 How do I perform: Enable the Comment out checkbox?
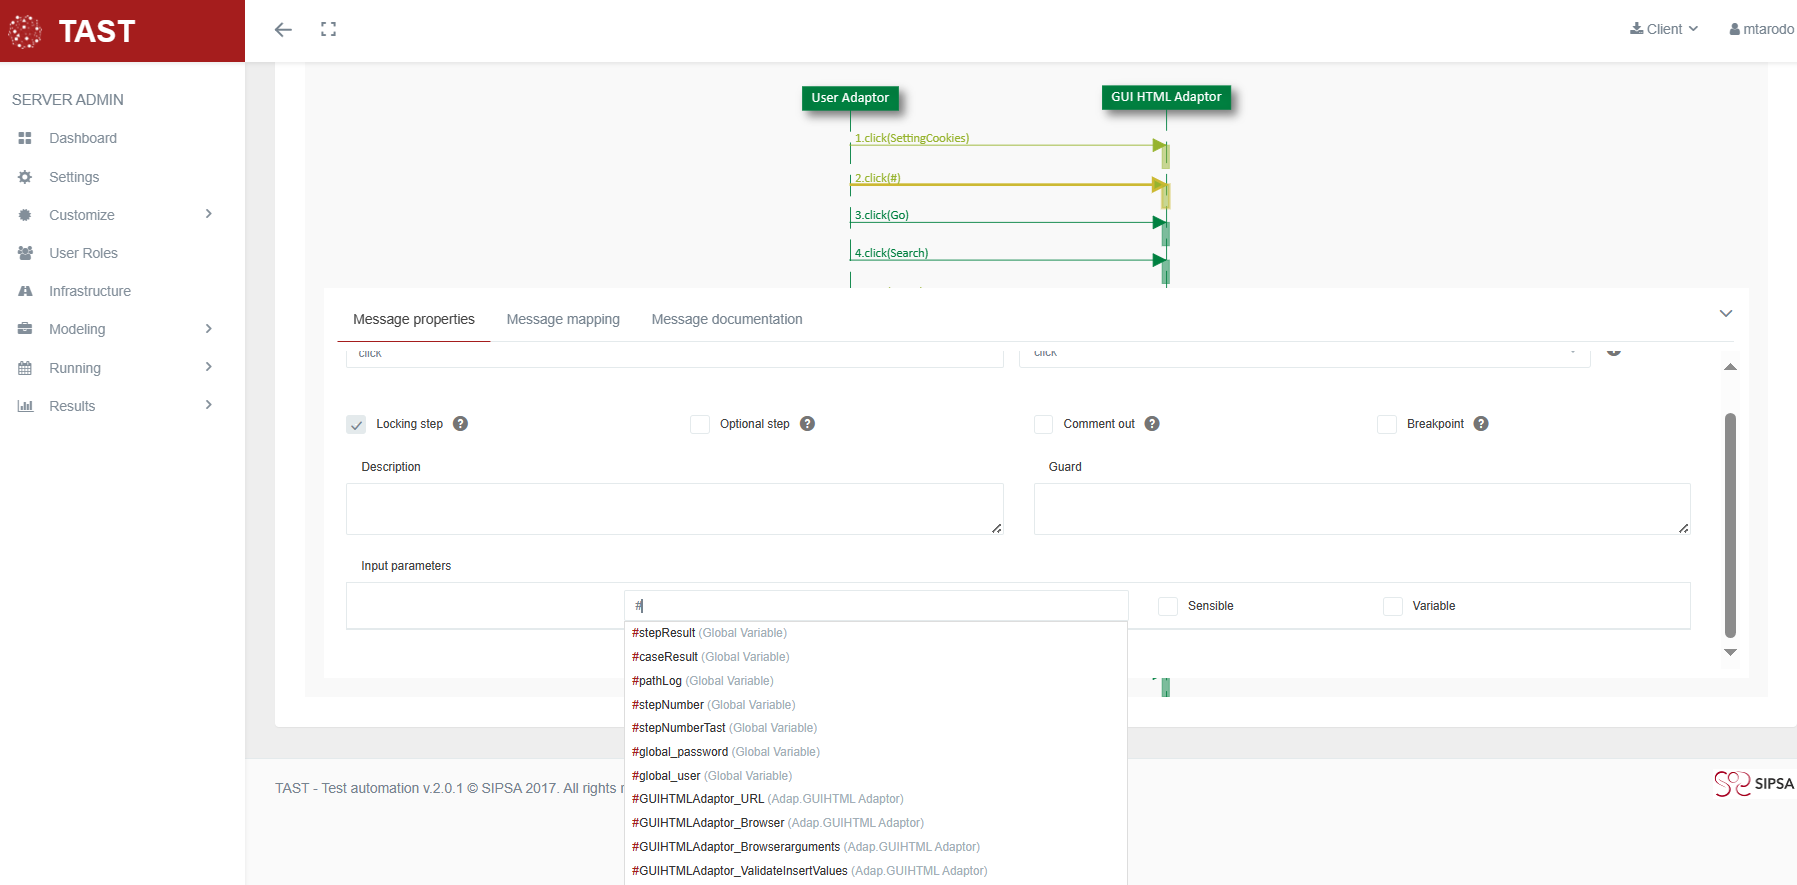tap(1043, 425)
